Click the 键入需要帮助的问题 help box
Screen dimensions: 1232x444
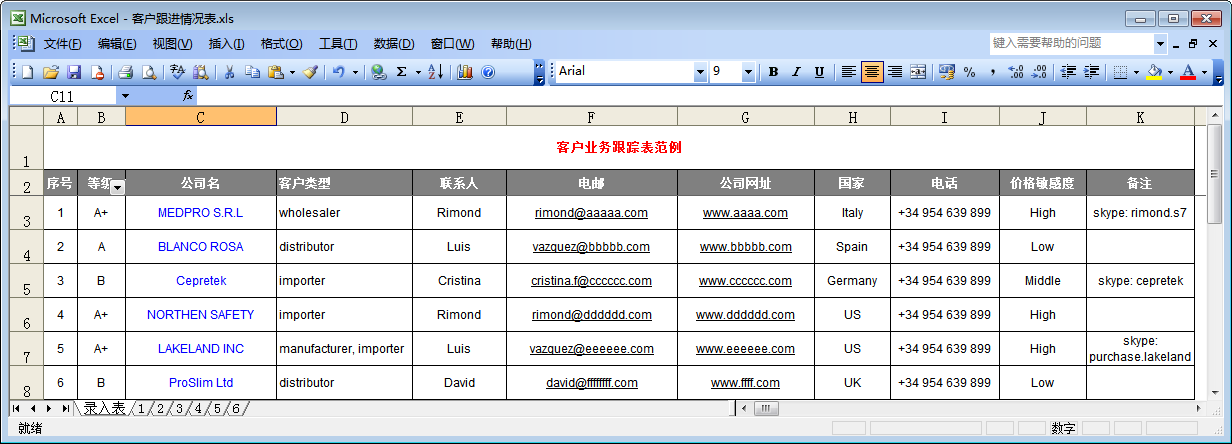pos(1071,43)
